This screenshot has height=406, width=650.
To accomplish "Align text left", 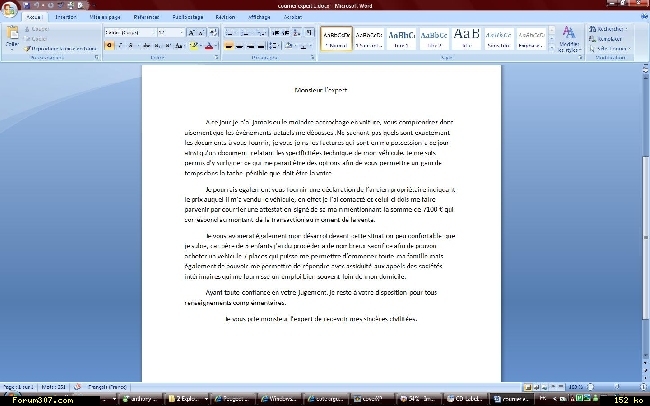I will pyautogui.click(x=229, y=46).
